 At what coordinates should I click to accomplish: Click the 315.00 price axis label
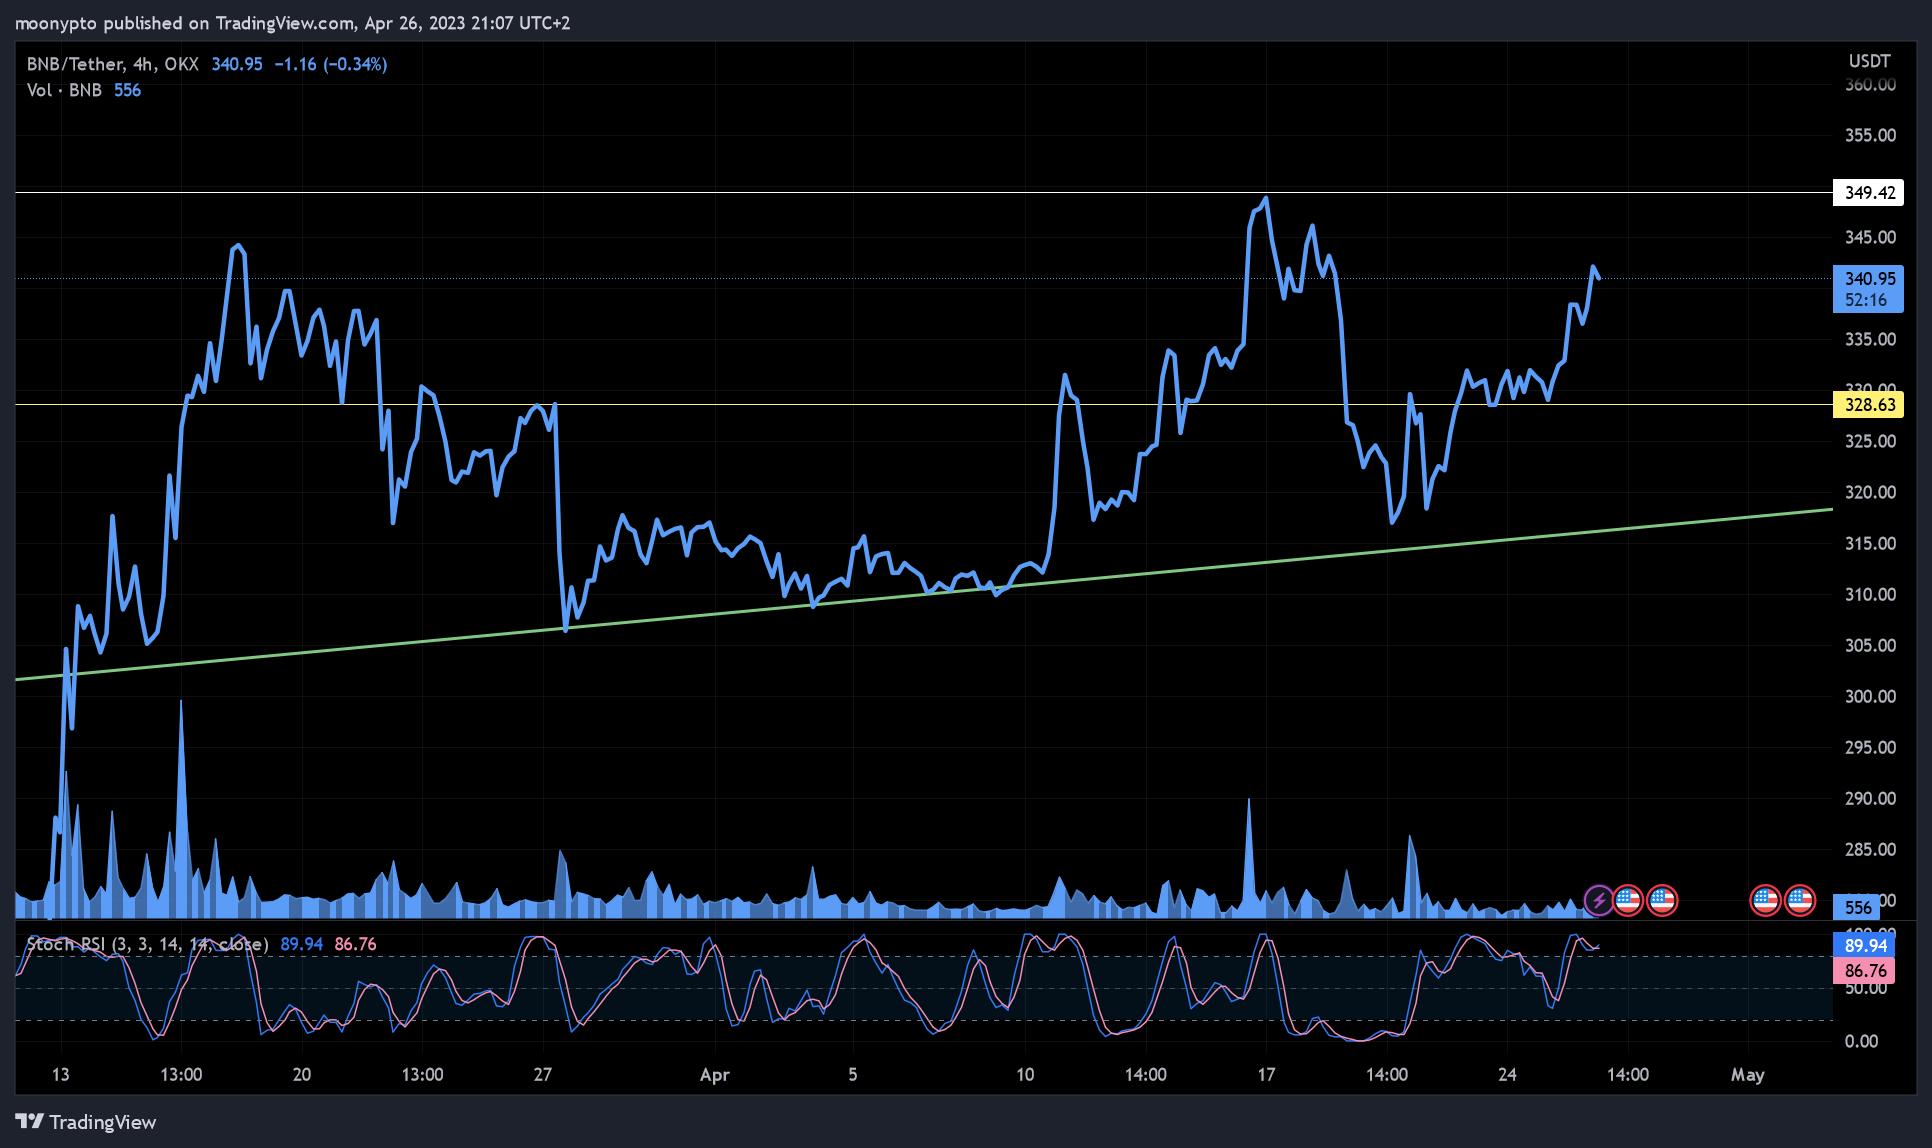[x=1870, y=543]
